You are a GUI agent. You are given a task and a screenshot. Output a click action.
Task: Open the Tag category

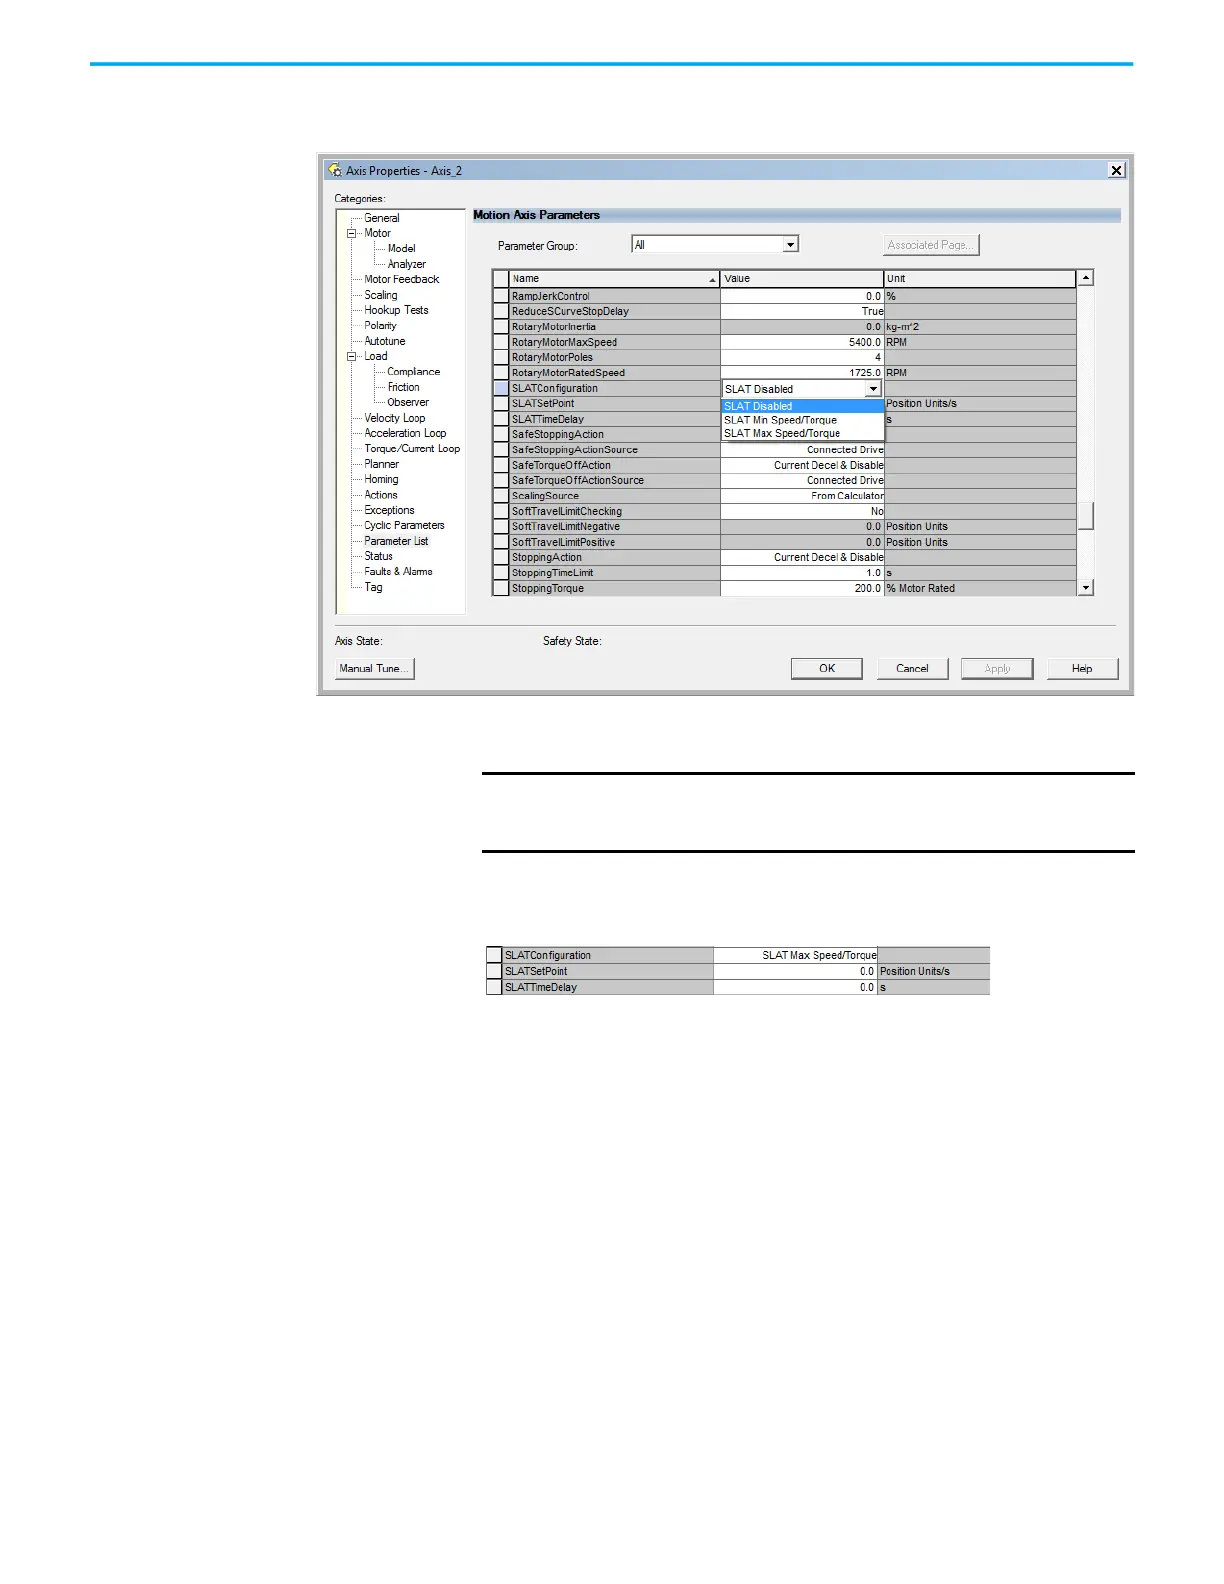tap(373, 587)
